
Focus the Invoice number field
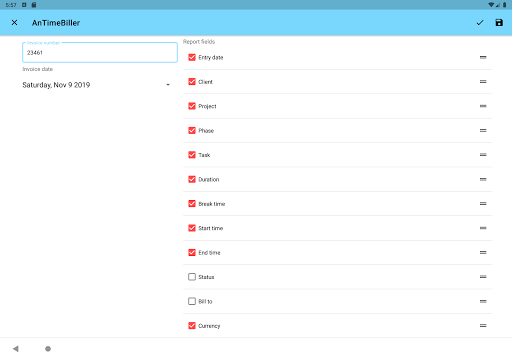pos(100,52)
